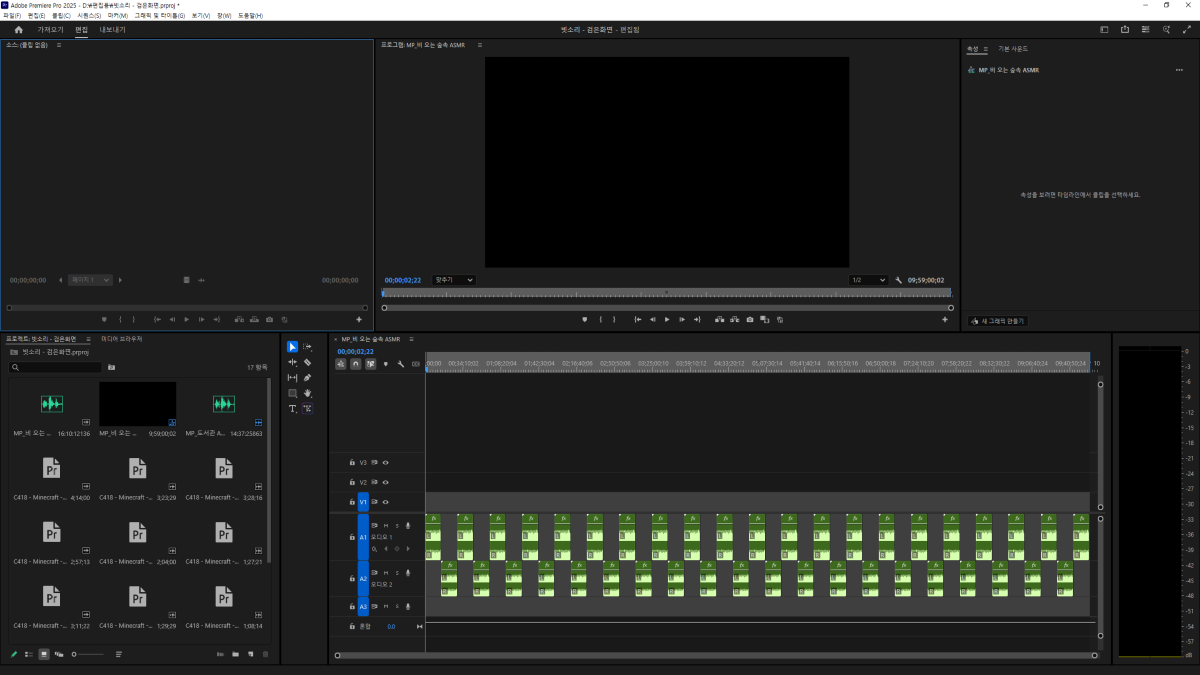Toggle Snap in timeline

(355, 364)
